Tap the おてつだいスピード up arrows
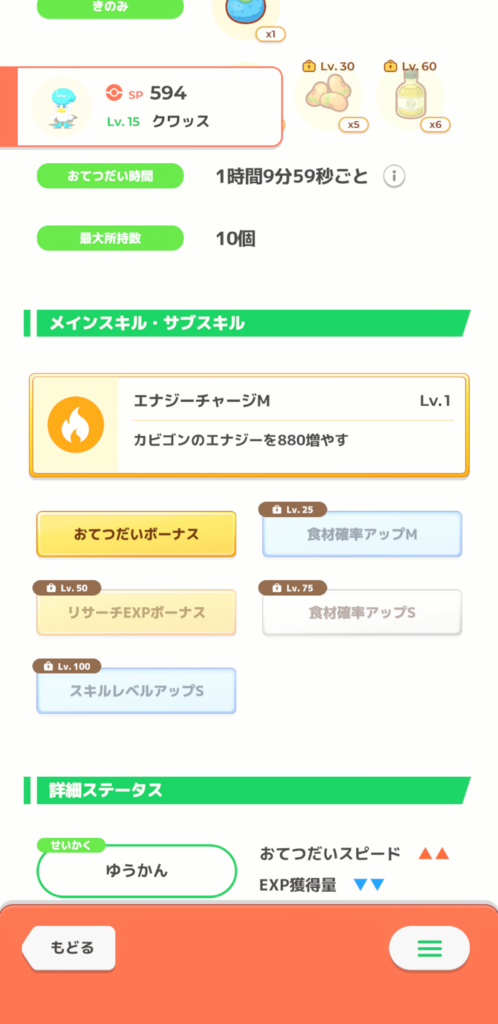This screenshot has height=1024, width=498. (433, 854)
